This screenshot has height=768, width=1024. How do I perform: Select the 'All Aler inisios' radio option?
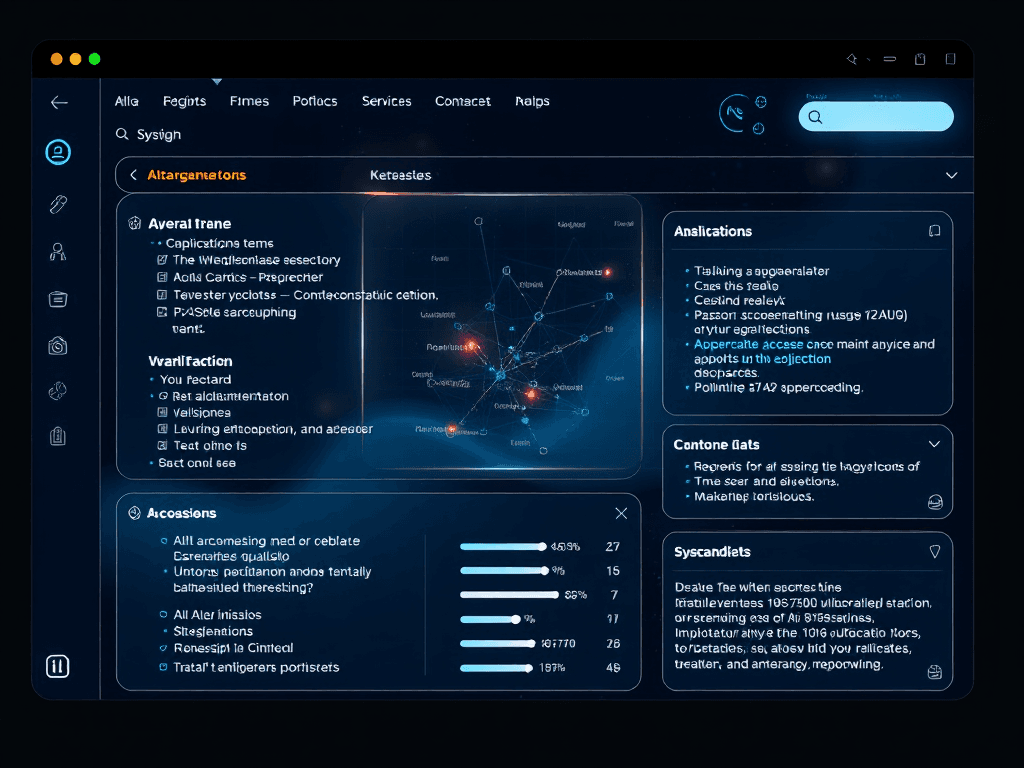click(164, 615)
